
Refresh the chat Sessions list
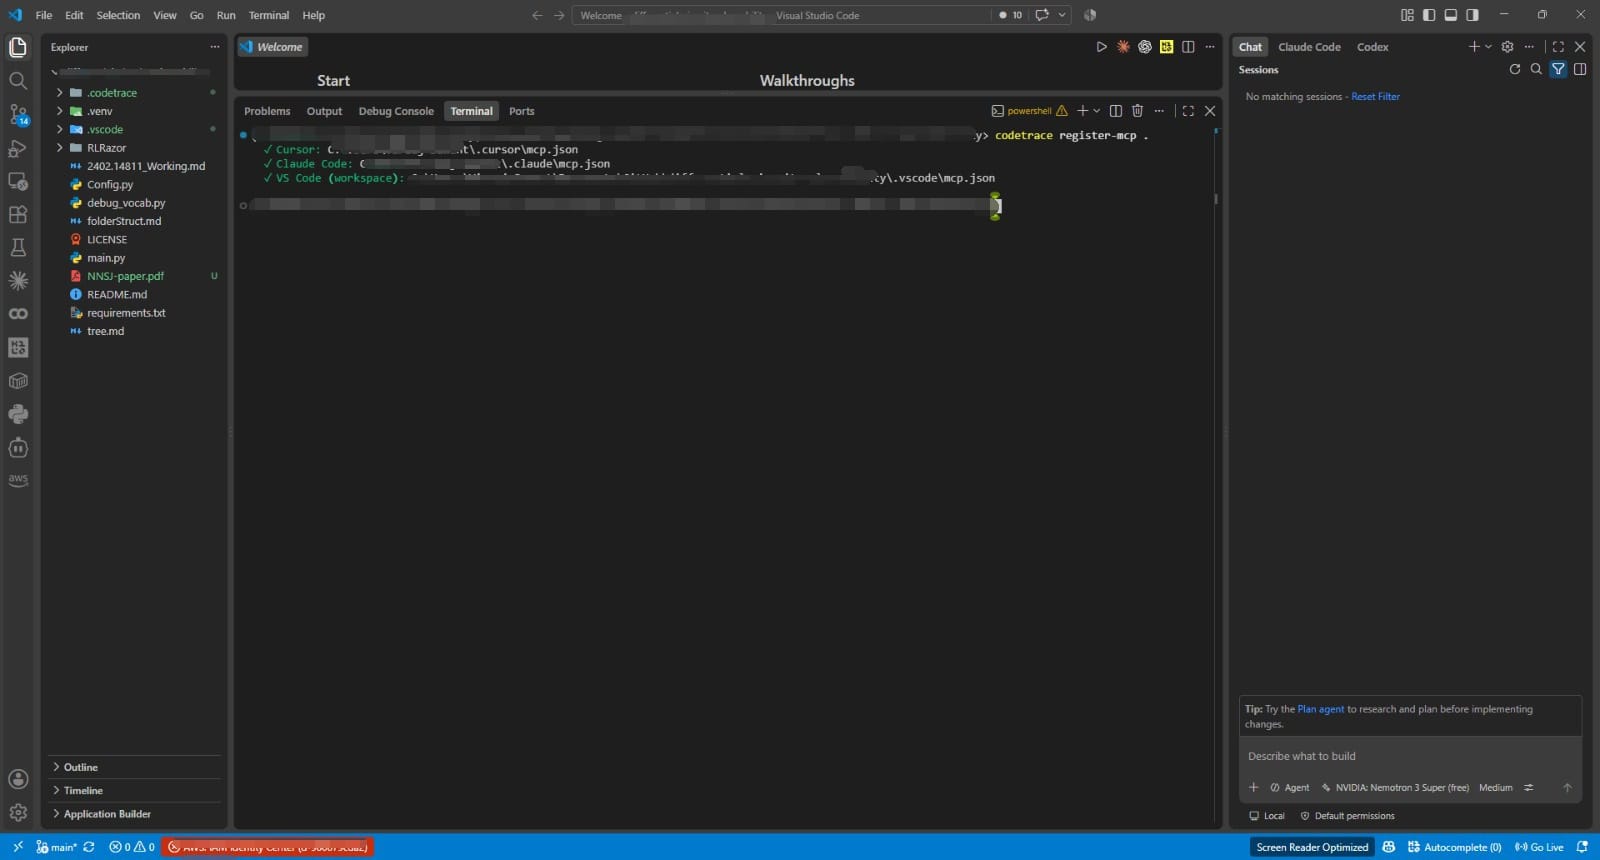click(x=1514, y=69)
